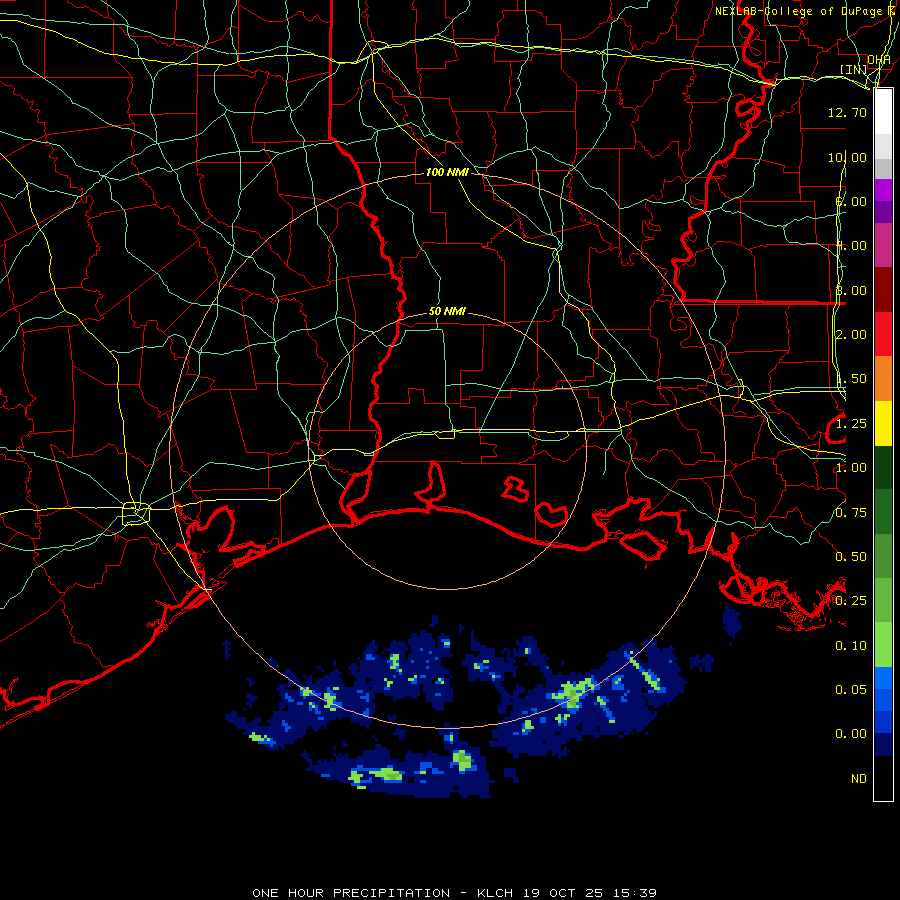Select the darkest green legend segment below 1.00
The image size is (900, 900).
coord(883,467)
